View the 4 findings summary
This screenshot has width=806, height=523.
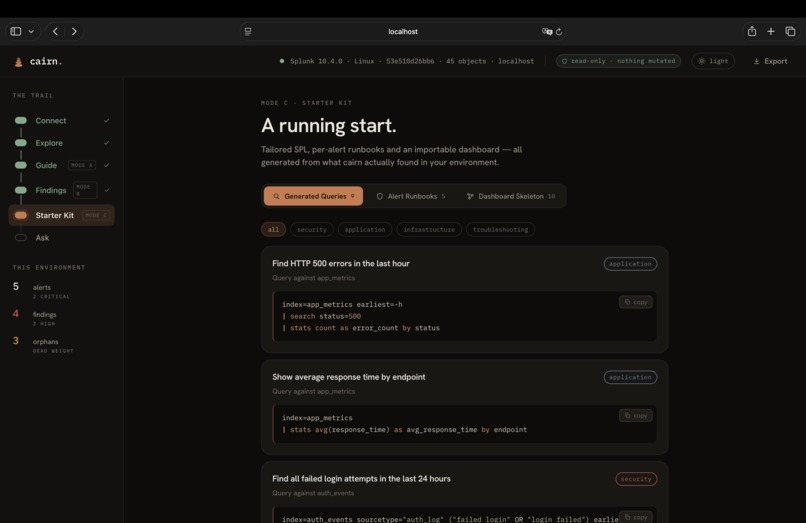coord(35,318)
